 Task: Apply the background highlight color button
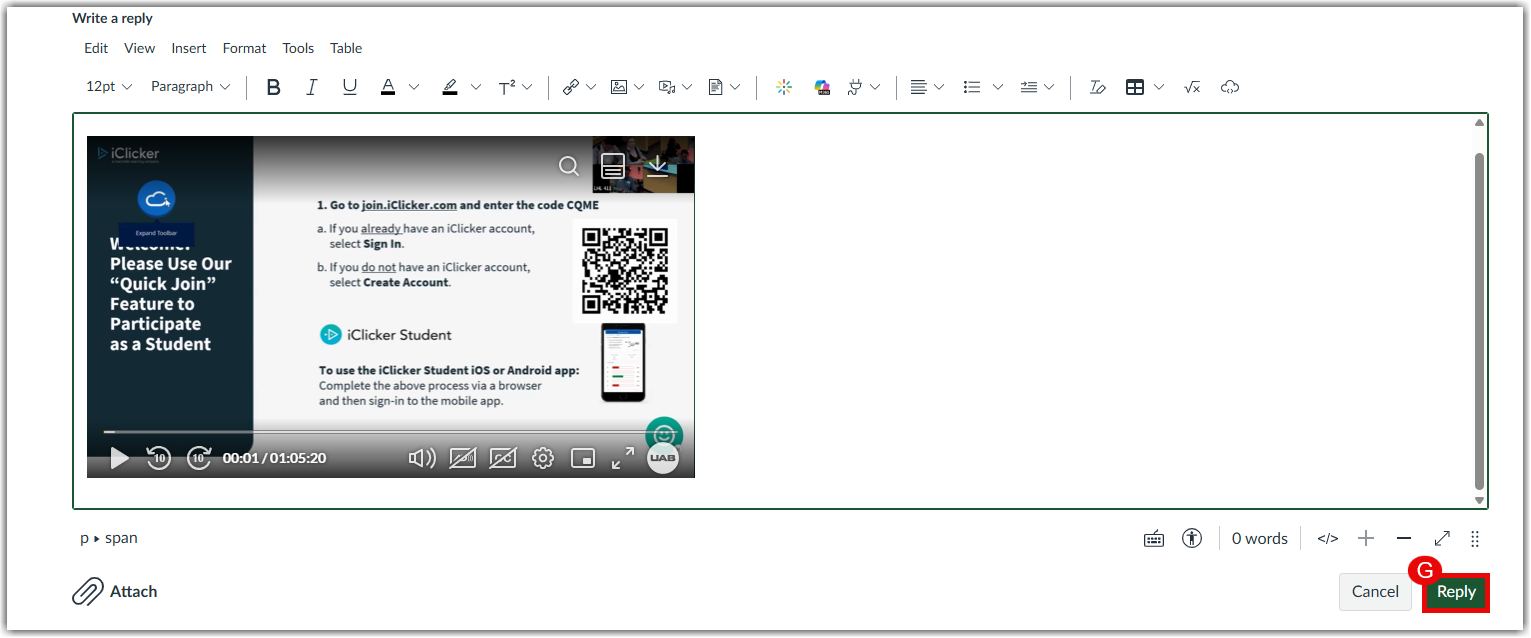450,87
